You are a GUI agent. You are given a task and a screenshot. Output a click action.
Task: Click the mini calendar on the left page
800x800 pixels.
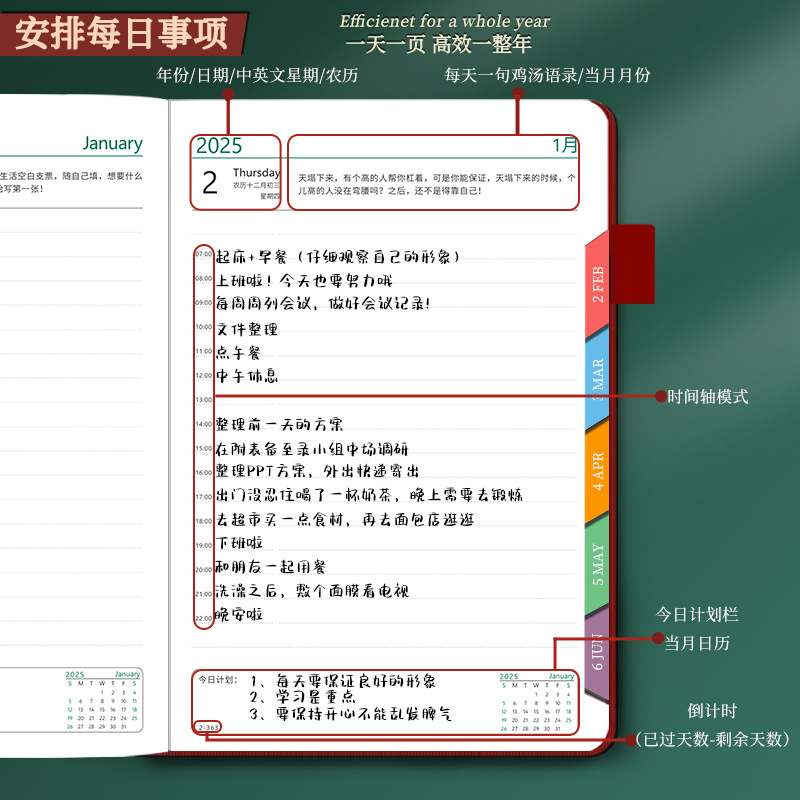pyautogui.click(x=103, y=701)
